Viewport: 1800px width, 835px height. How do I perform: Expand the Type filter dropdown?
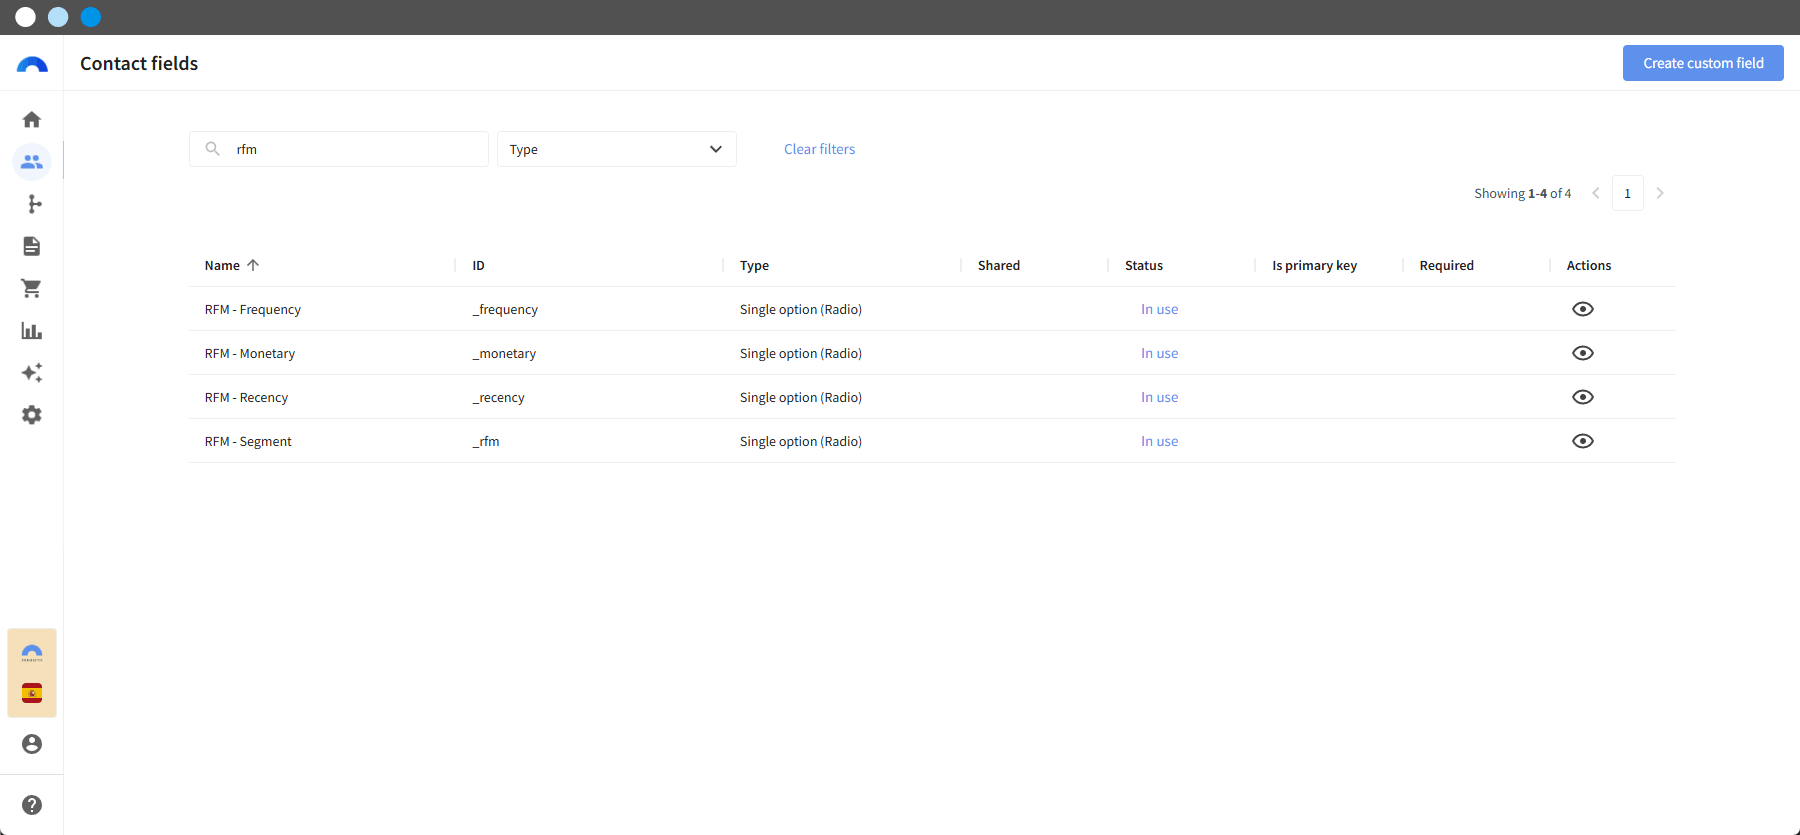pos(617,149)
